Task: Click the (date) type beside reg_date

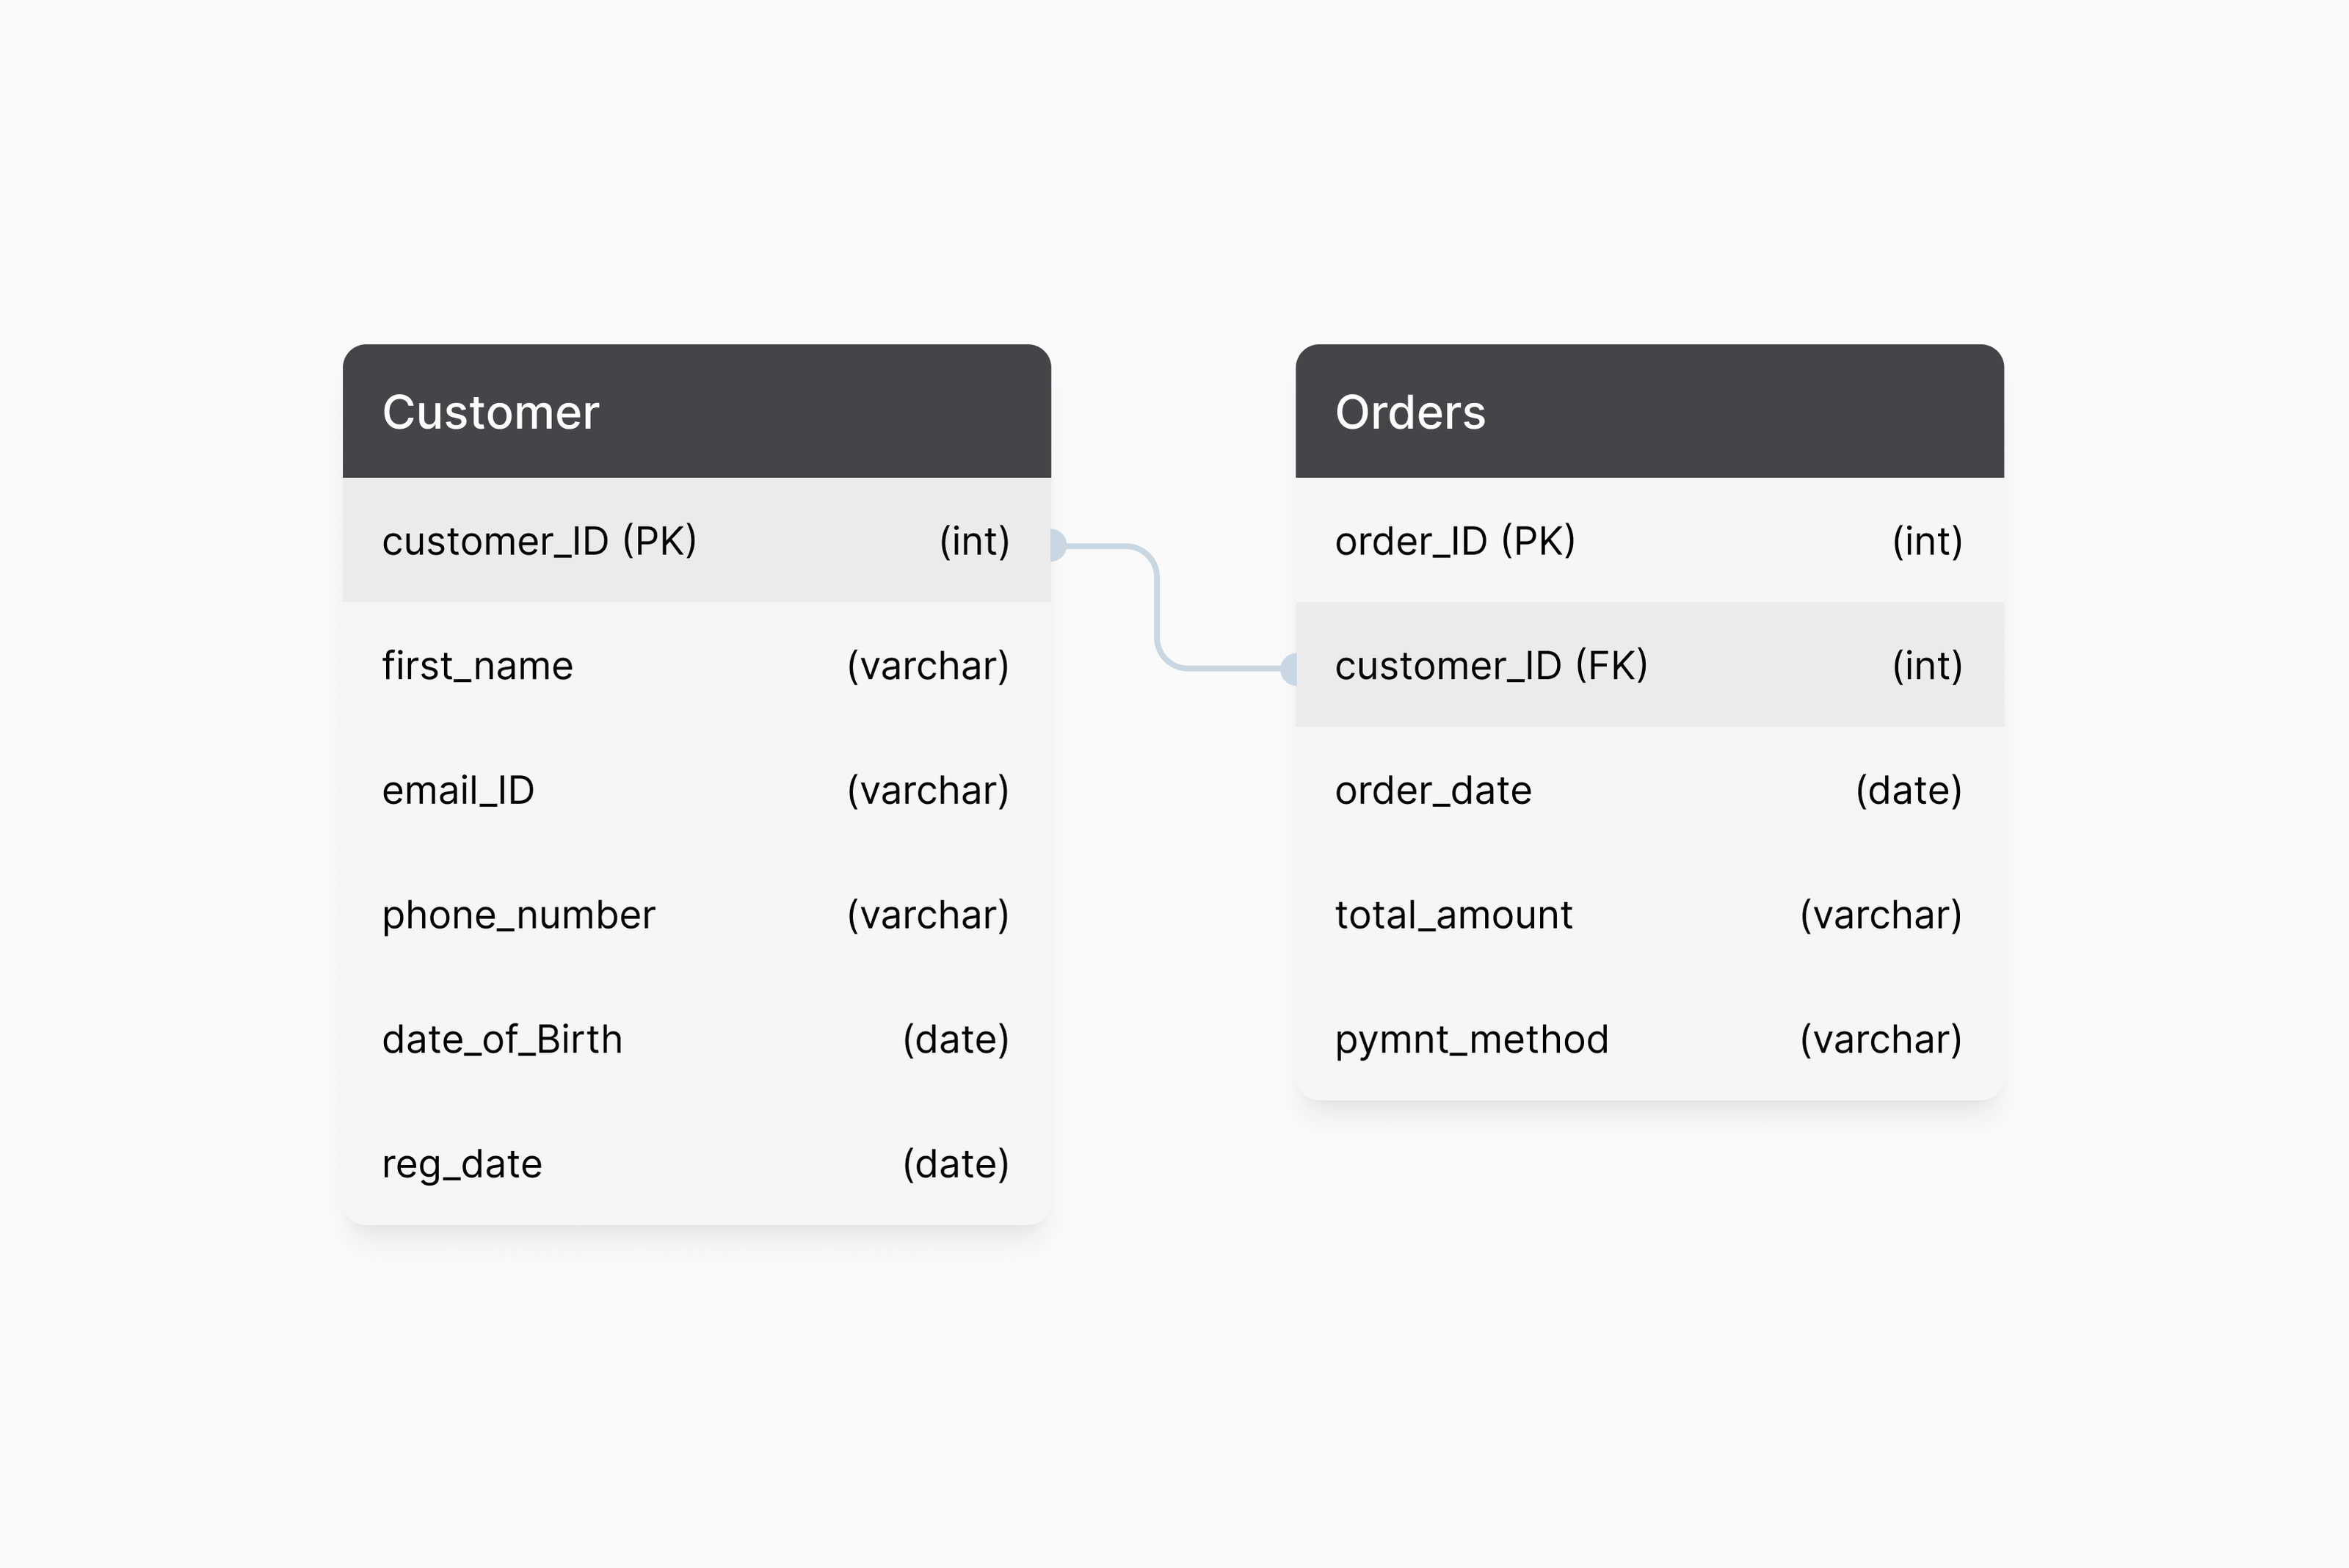Action: tap(955, 1164)
